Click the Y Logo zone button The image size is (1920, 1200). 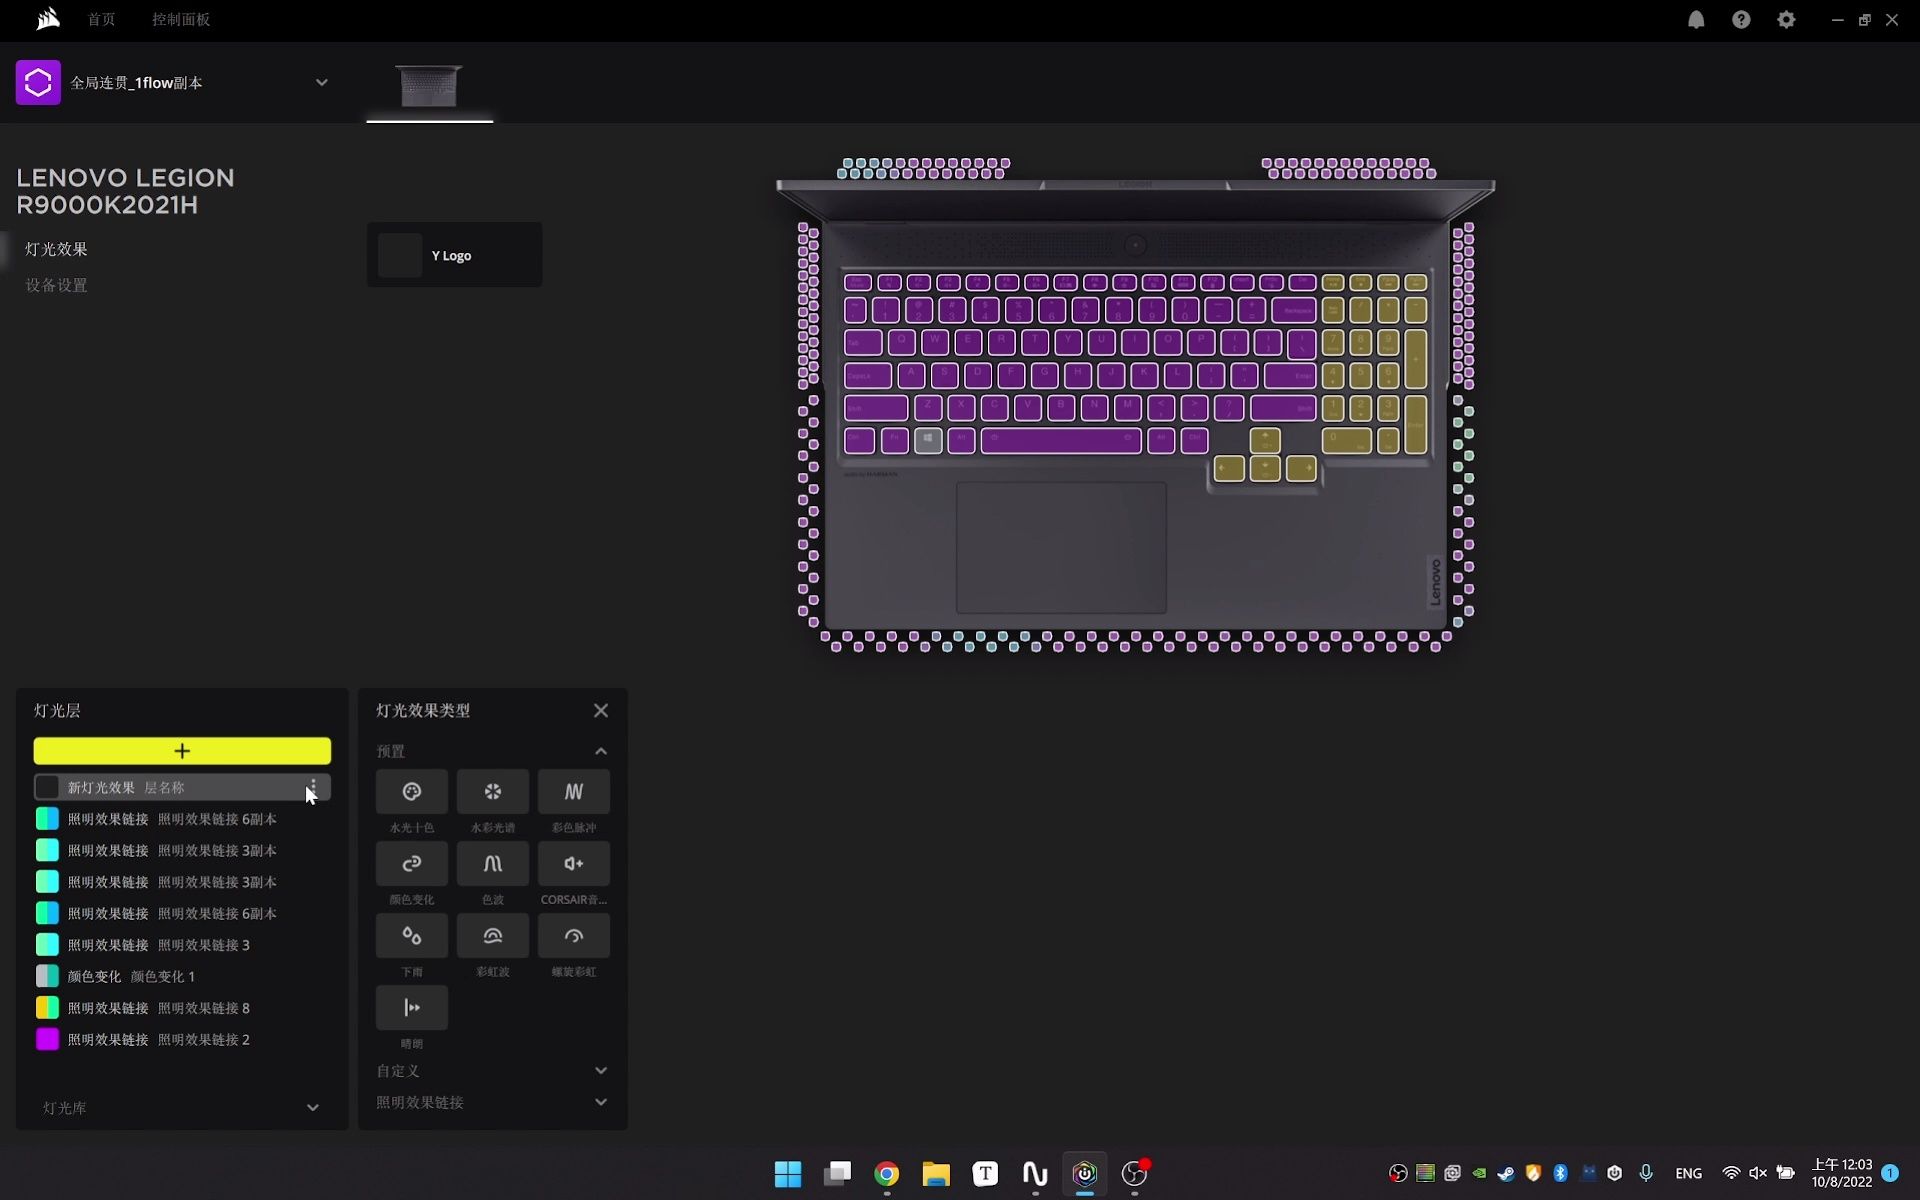click(454, 255)
